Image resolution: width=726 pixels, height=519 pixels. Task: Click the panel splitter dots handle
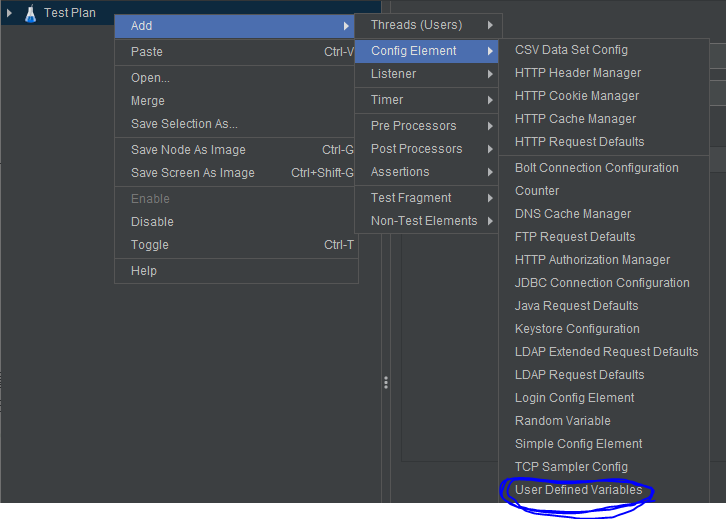pyautogui.click(x=386, y=382)
